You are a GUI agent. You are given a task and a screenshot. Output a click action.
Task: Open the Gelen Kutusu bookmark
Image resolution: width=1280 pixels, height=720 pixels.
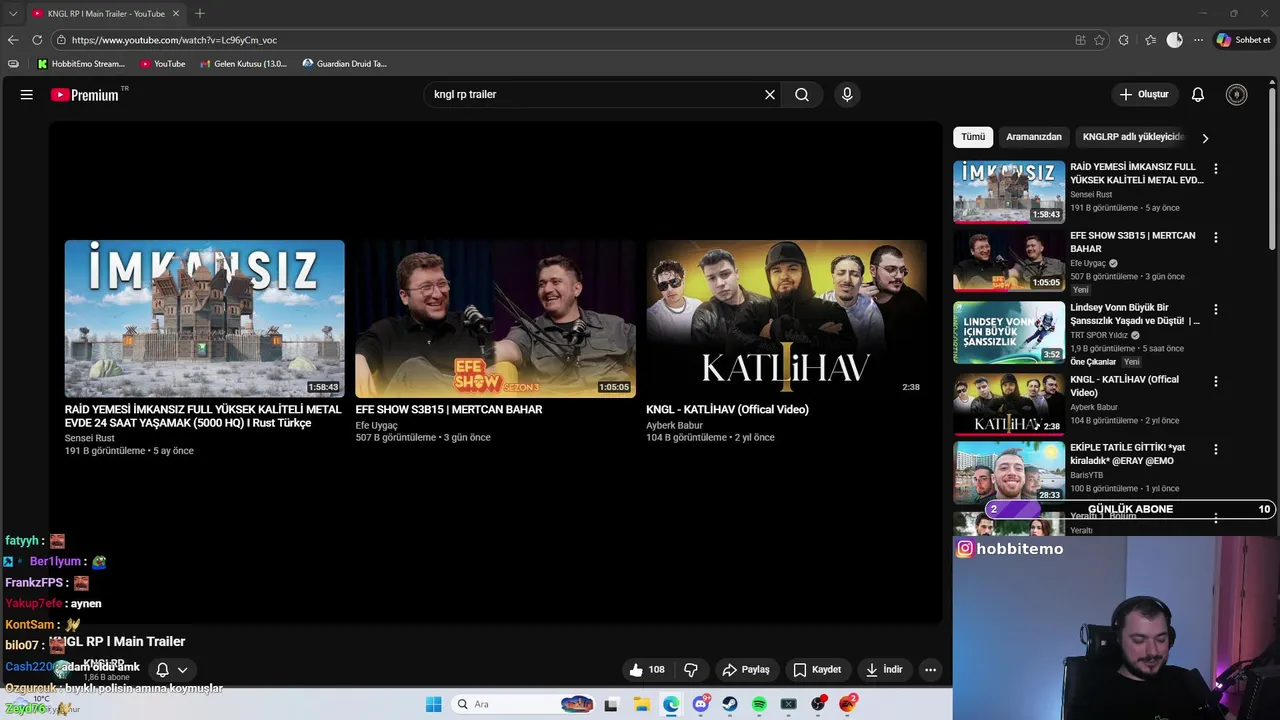pos(243,64)
